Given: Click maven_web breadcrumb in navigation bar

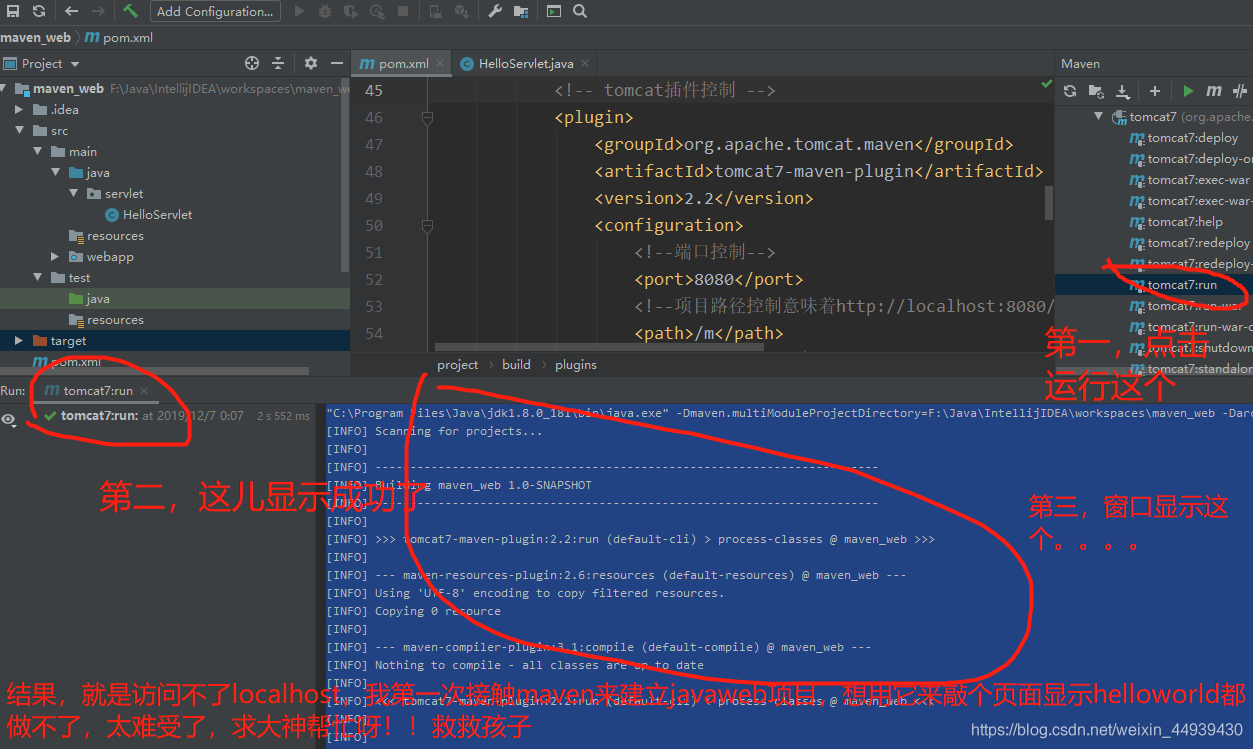Looking at the screenshot, I should [36, 37].
